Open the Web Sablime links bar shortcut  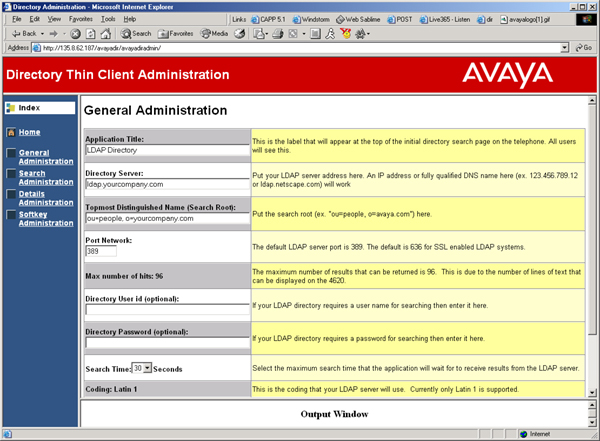point(358,20)
